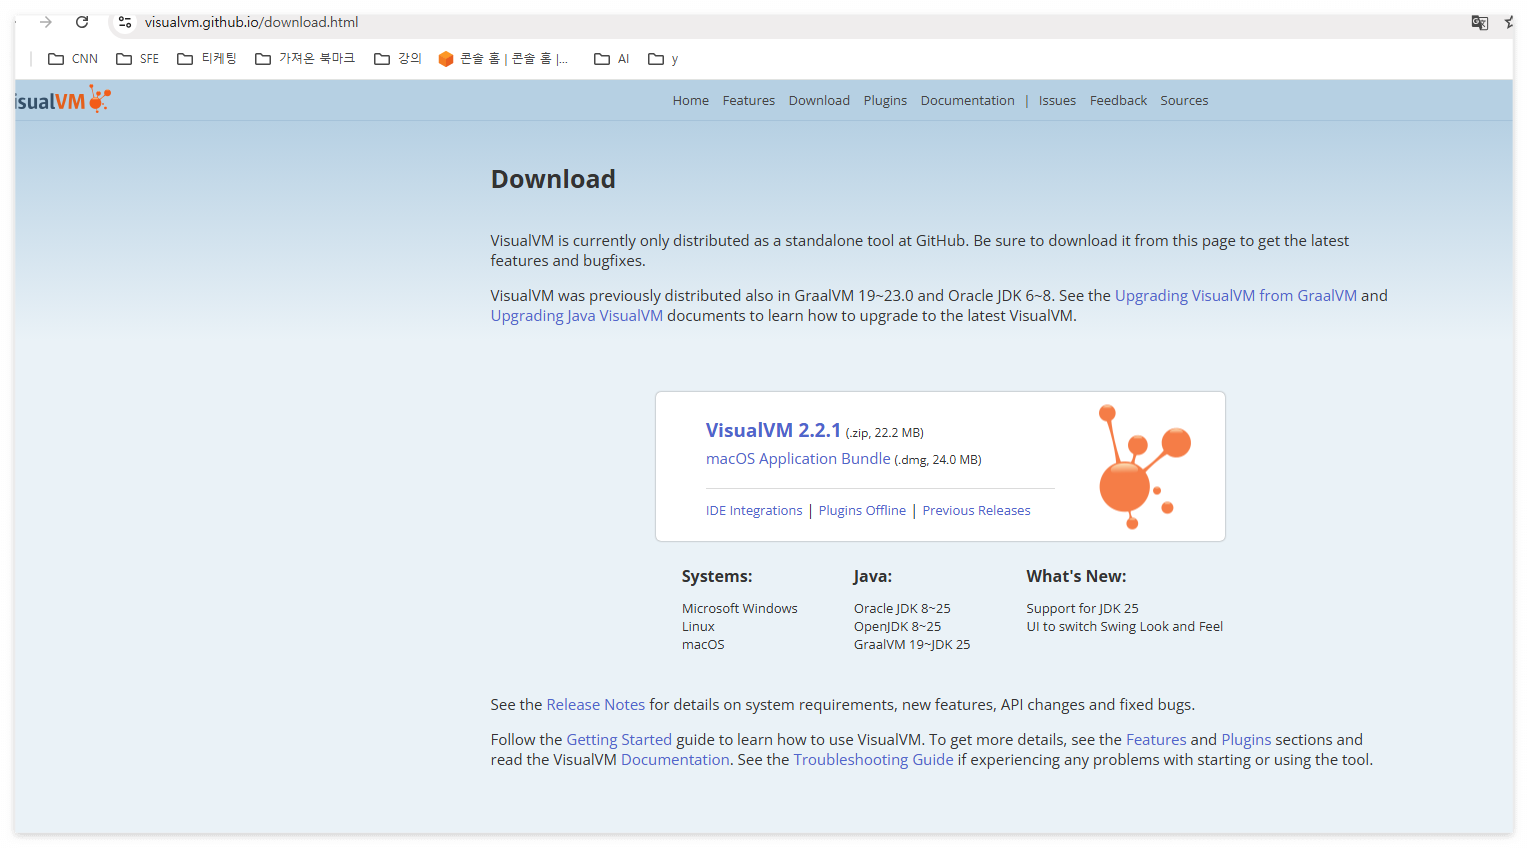The width and height of the screenshot is (1528, 848).
Task: Open the y bookmark folder
Action: pyautogui.click(x=663, y=59)
